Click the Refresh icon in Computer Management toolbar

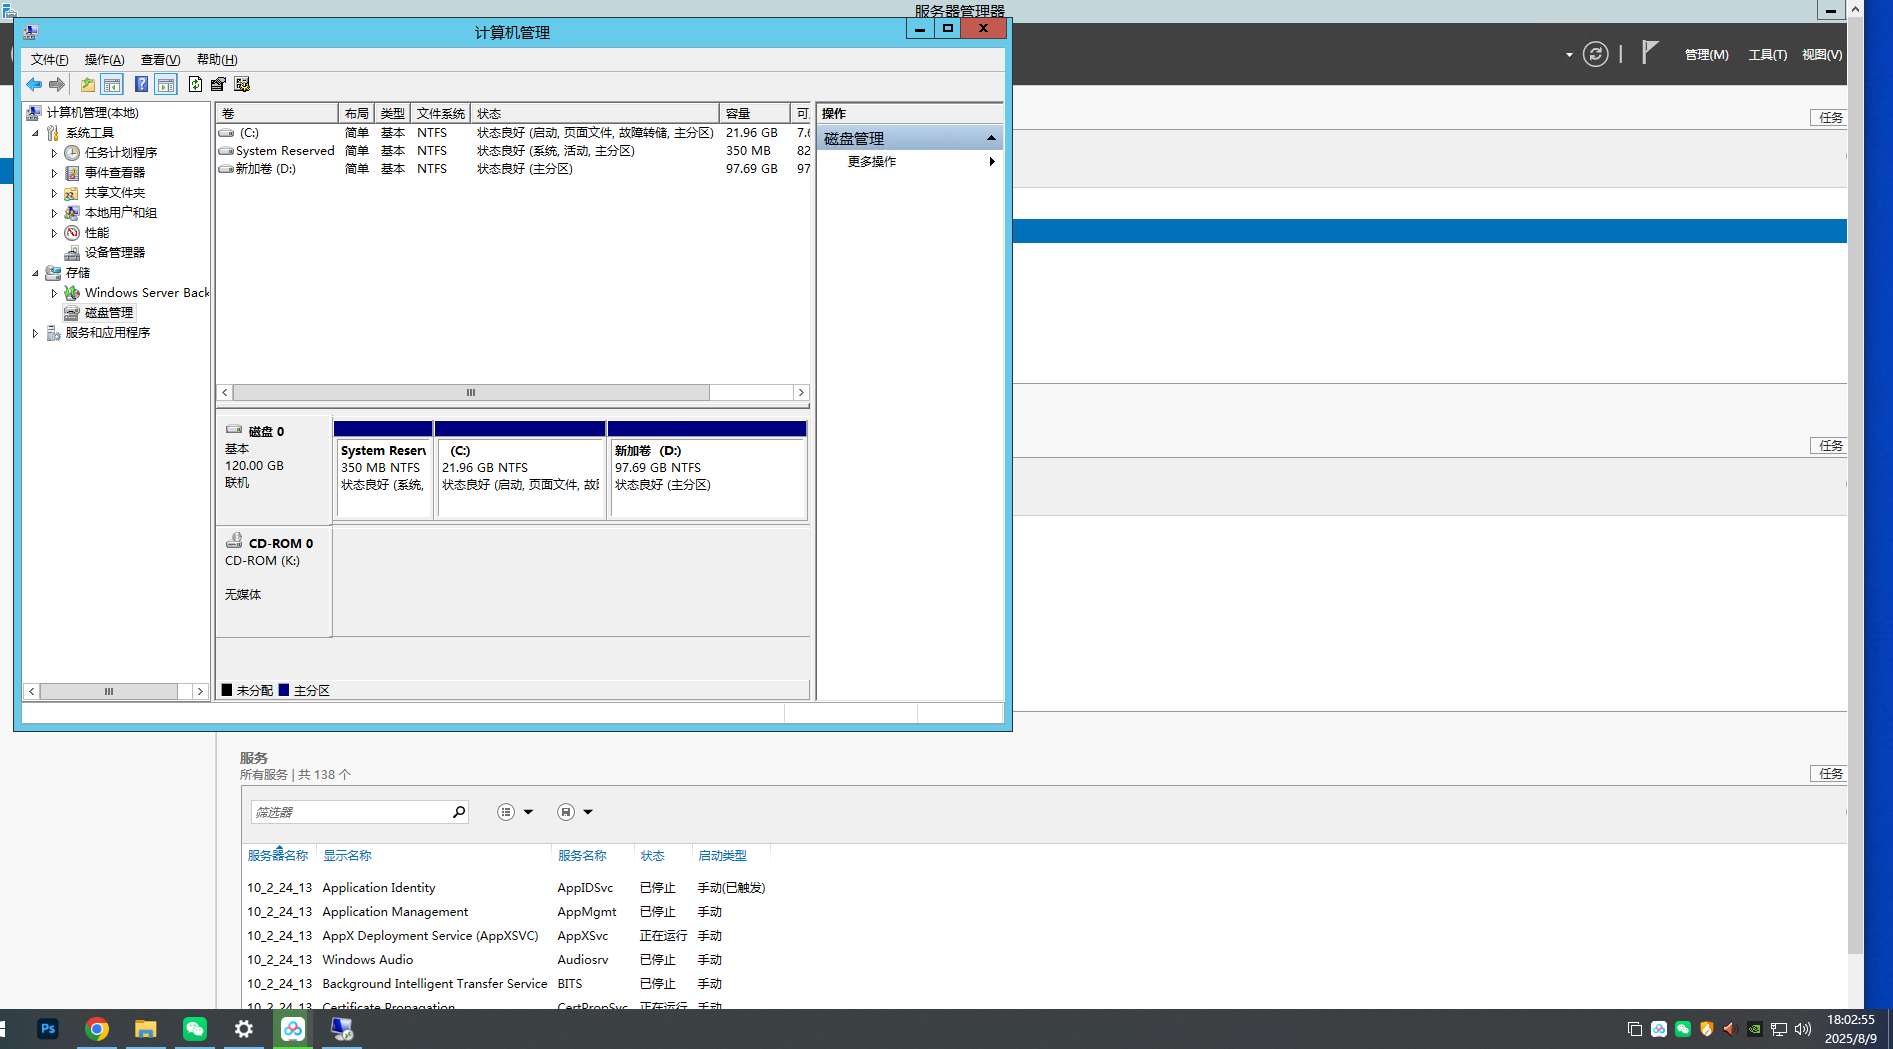click(195, 85)
